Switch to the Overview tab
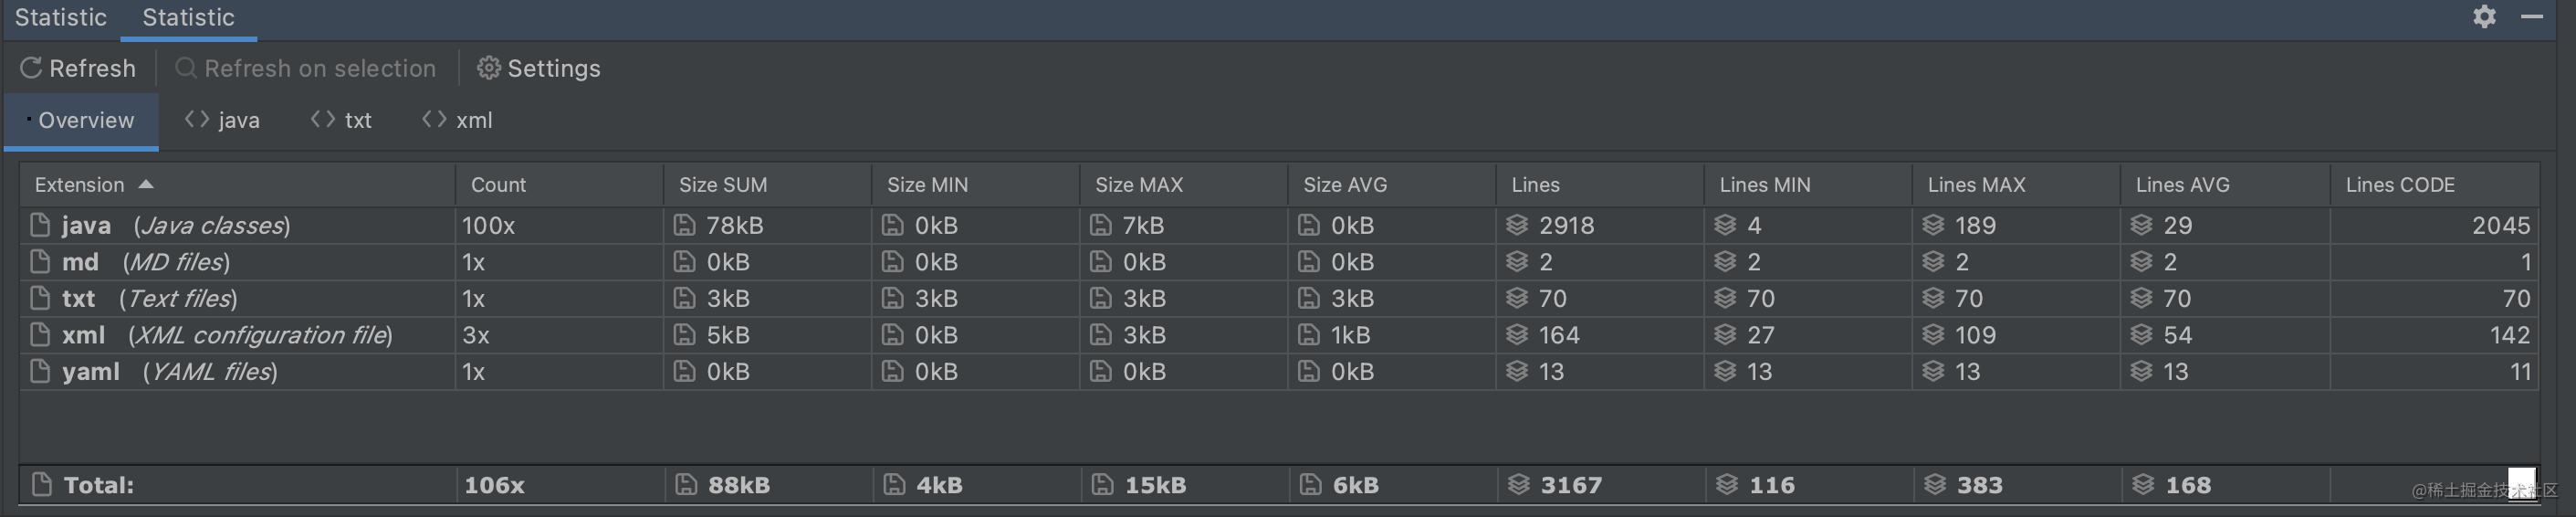Image resolution: width=2576 pixels, height=517 pixels. click(86, 121)
